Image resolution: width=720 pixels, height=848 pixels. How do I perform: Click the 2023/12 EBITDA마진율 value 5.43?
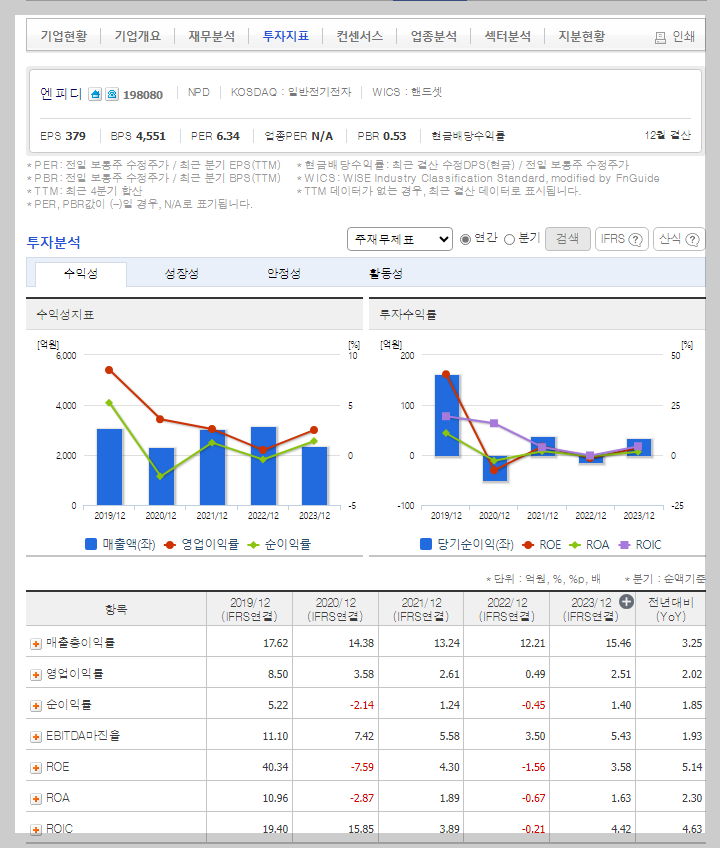620,737
